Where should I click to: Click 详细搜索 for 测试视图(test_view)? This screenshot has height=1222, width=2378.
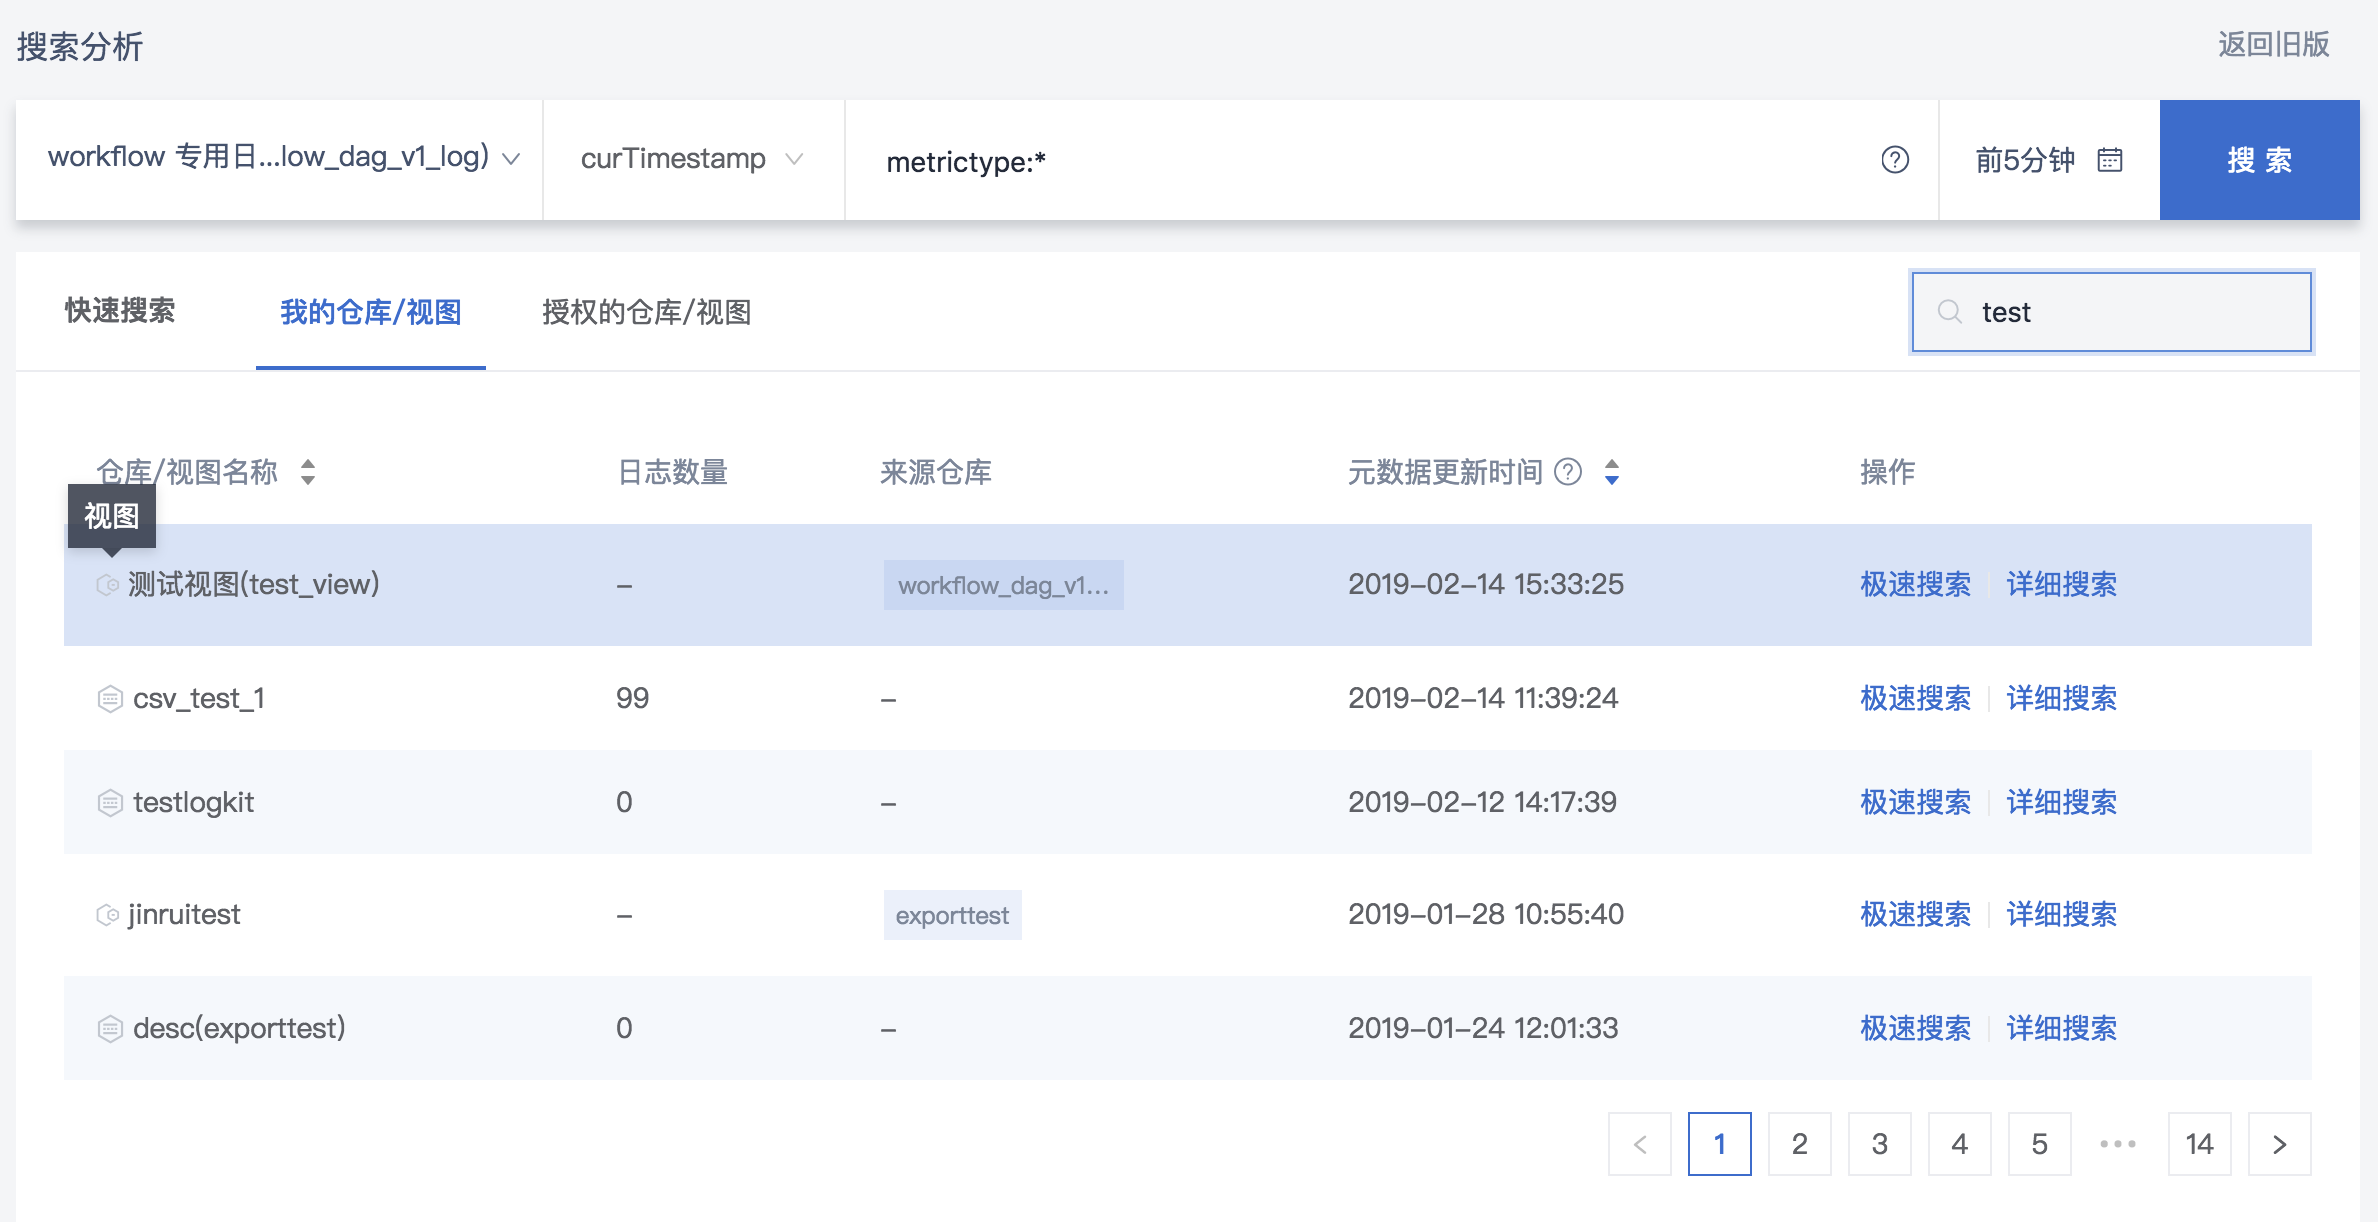[x=2062, y=585]
